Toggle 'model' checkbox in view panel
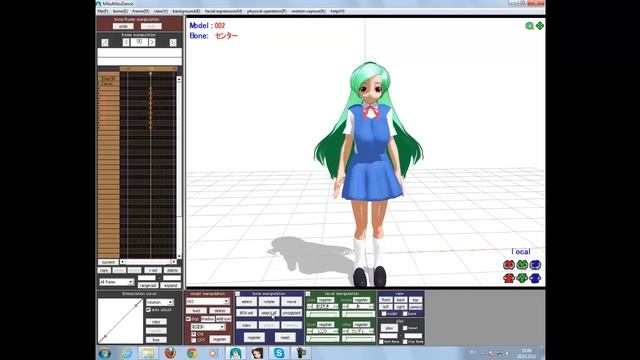 pyautogui.click(x=384, y=313)
